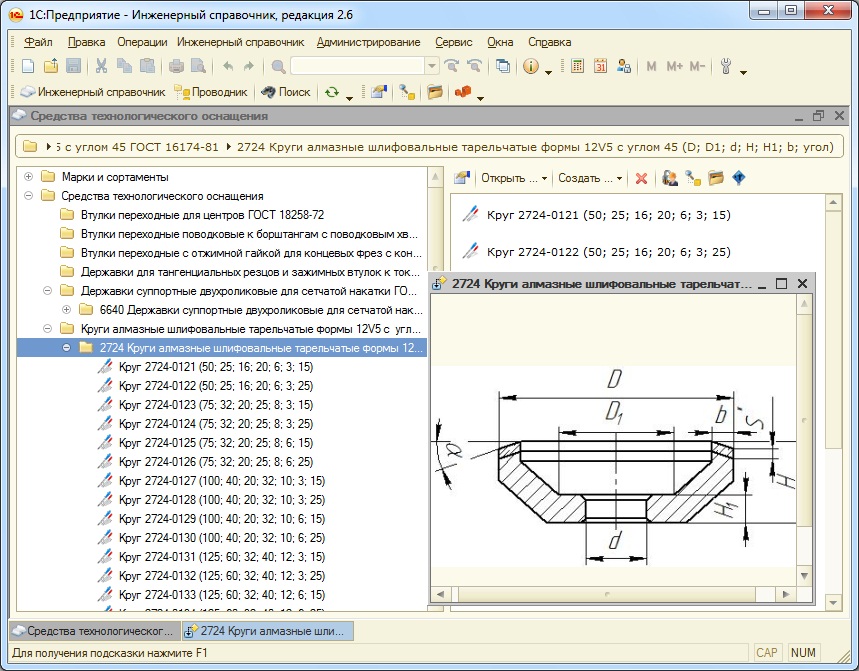The image size is (859, 671).
Task: Click the M+ memory toolbar button
Action: [x=674, y=66]
